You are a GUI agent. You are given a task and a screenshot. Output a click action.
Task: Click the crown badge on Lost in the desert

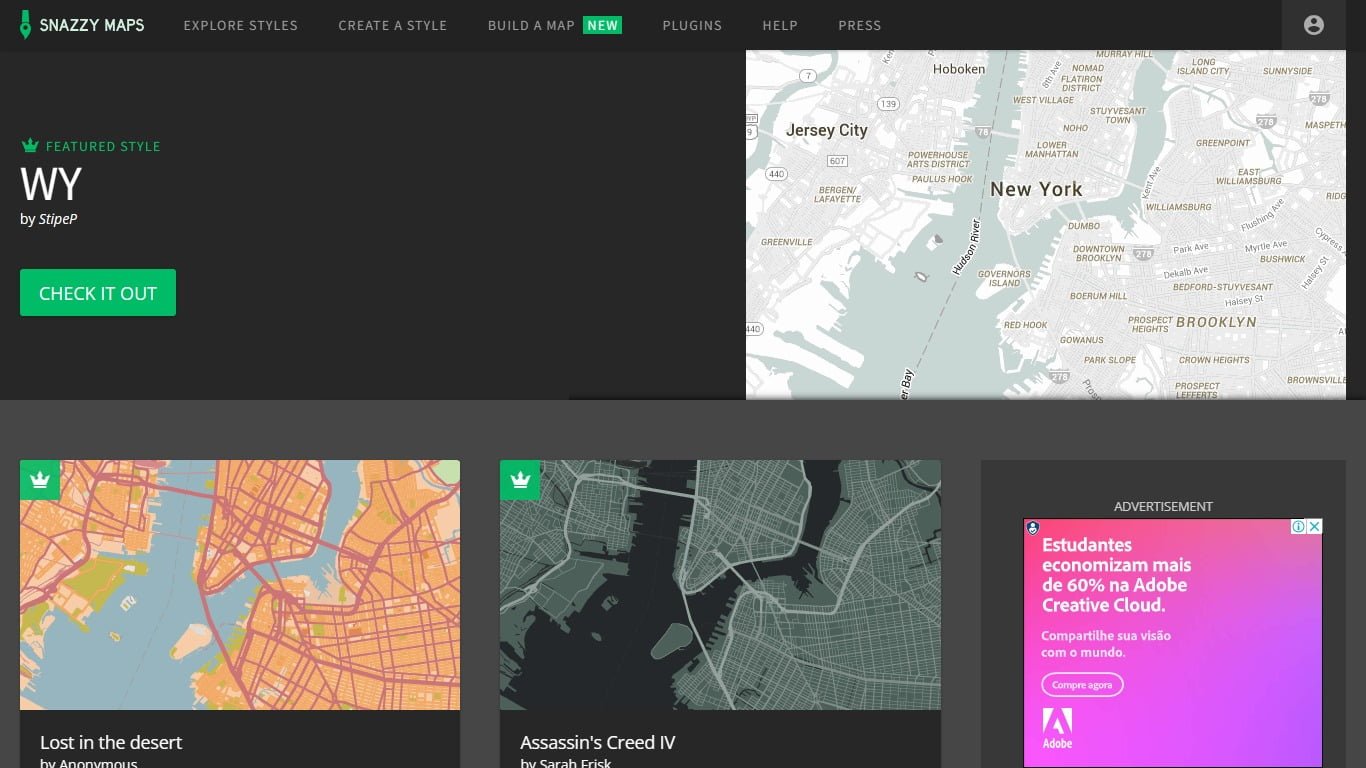click(x=40, y=480)
